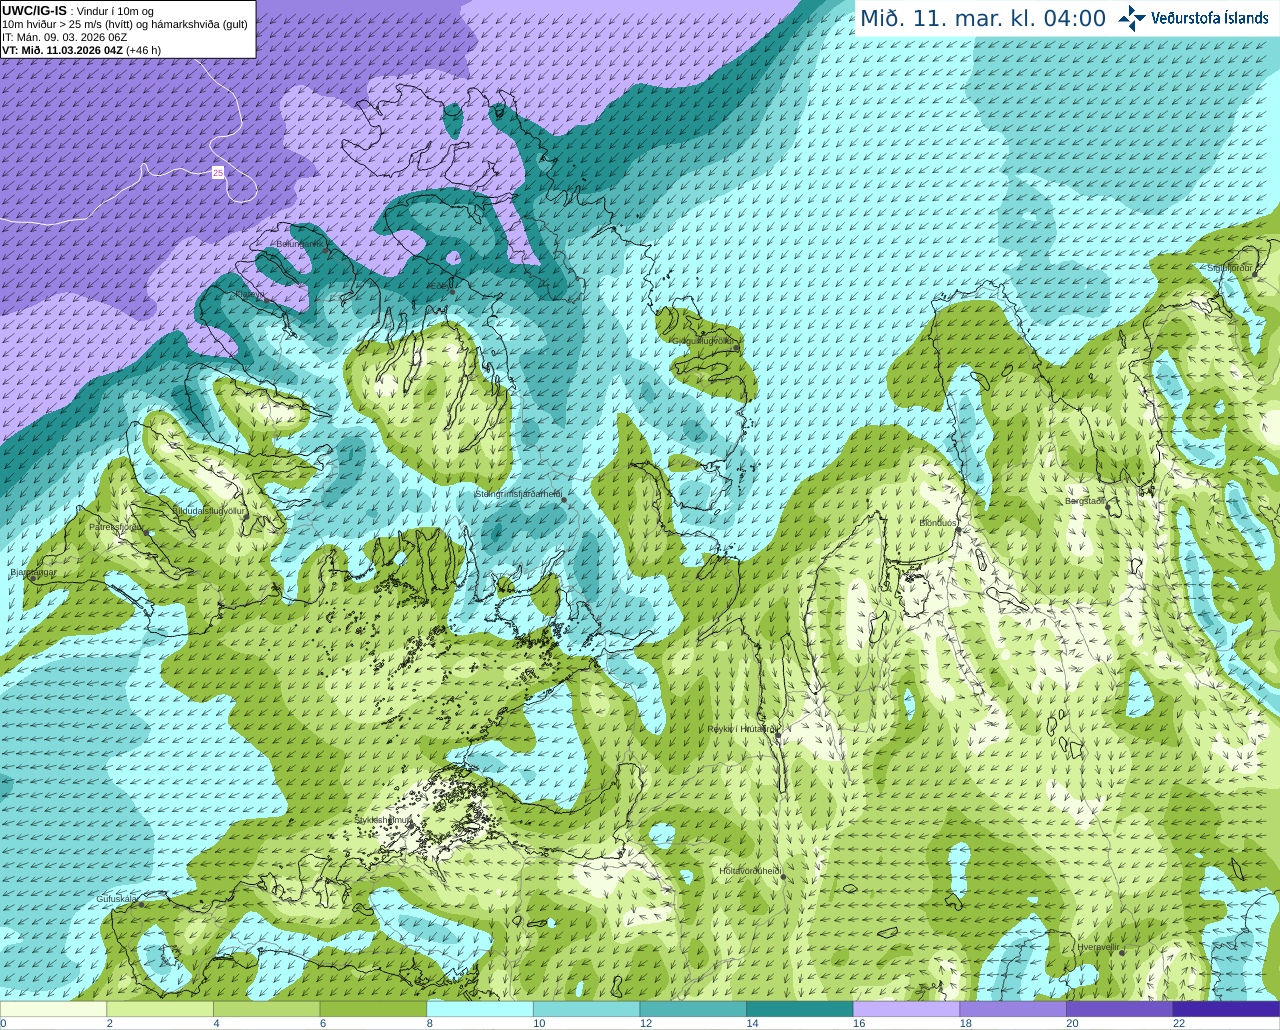Click the legend scale value '16'
This screenshot has height=1030, width=1280.
point(859,1023)
